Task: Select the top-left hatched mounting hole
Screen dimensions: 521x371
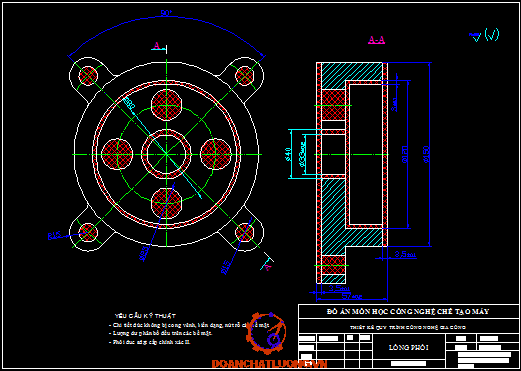Action: [x=88, y=76]
